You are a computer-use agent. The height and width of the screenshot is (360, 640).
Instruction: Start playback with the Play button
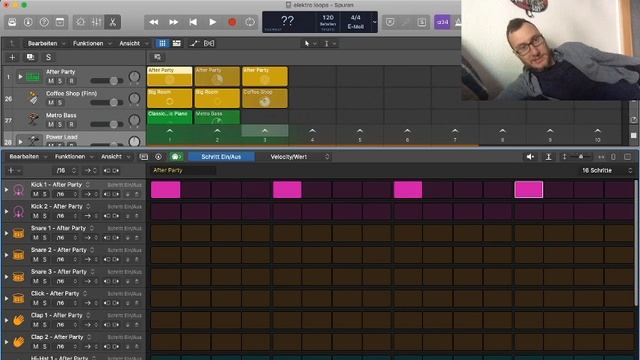pyautogui.click(x=213, y=22)
